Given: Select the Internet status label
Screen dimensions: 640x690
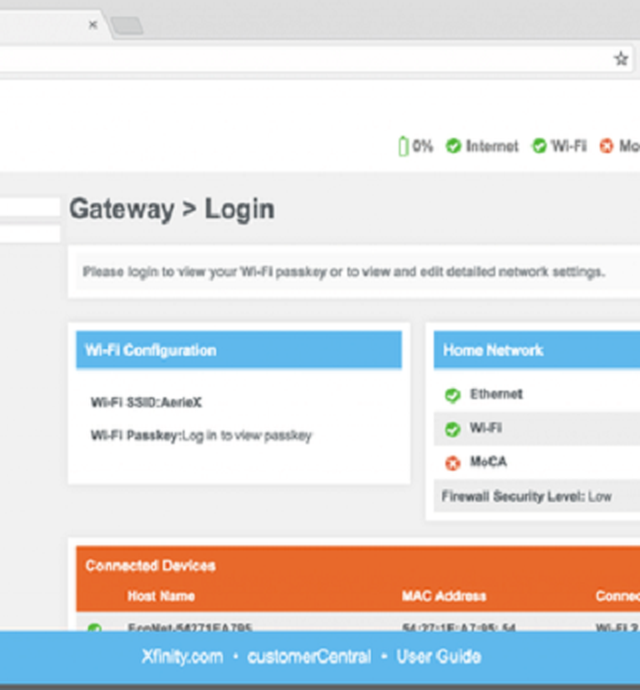Looking at the screenshot, I should [492, 146].
